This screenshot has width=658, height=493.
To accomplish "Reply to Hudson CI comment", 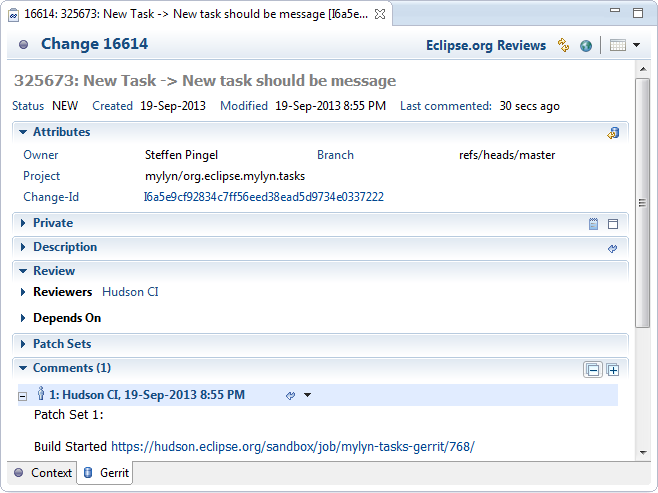I will [290, 395].
